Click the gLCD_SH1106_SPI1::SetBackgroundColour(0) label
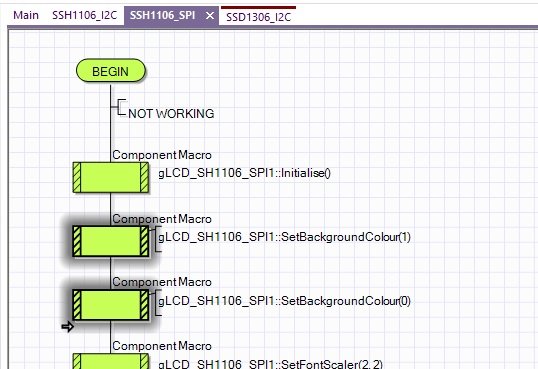 (x=284, y=301)
